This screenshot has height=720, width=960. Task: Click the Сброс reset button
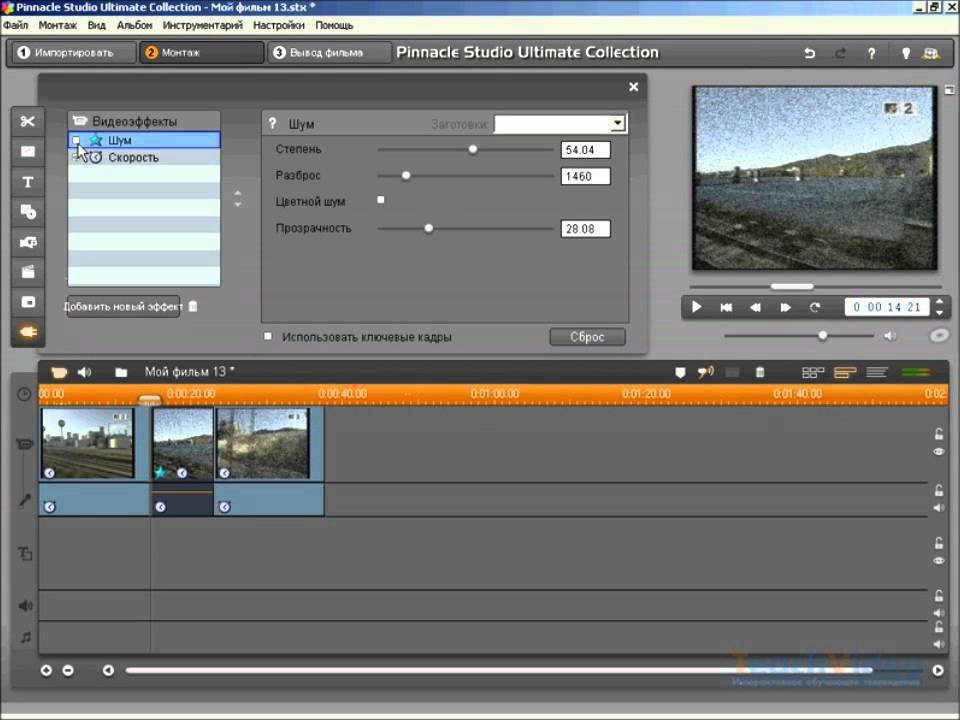587,337
